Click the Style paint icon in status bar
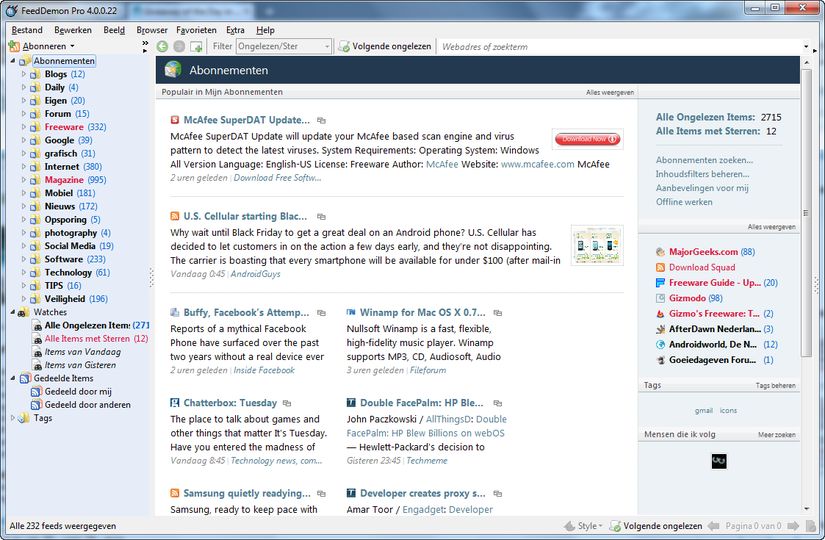Viewport: 825px width, 540px height. click(569, 526)
